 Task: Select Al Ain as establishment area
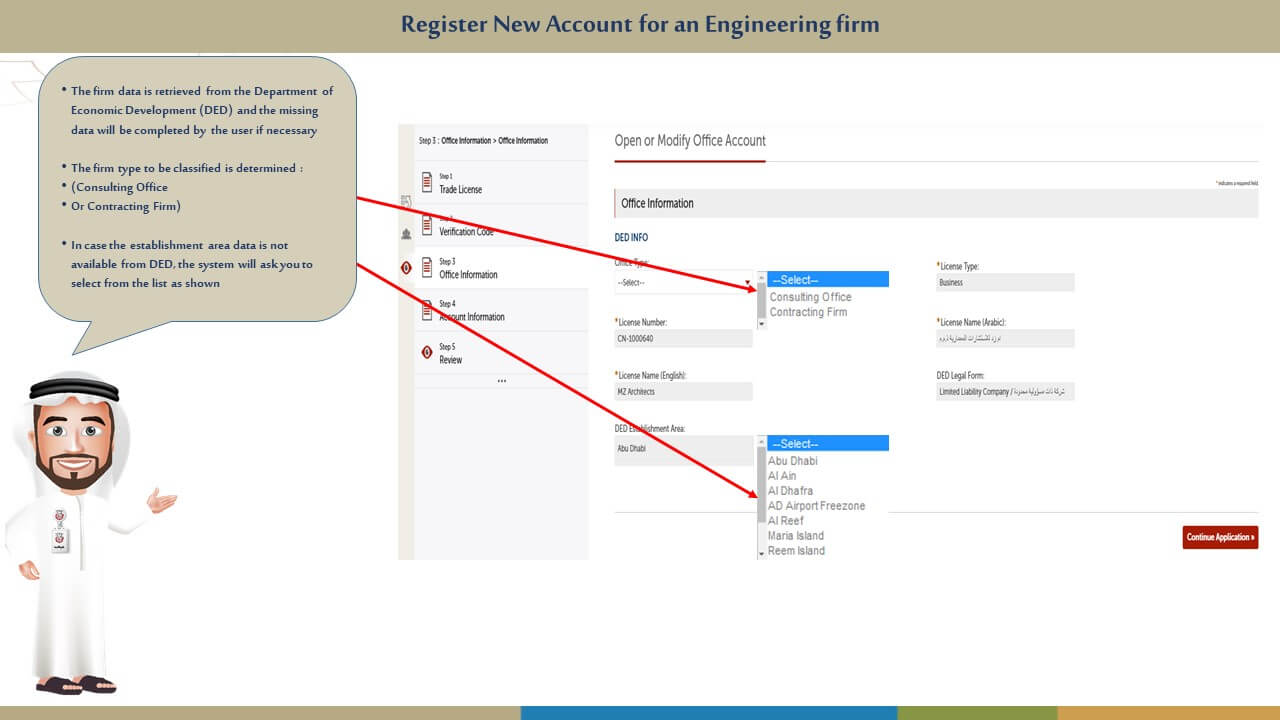782,476
